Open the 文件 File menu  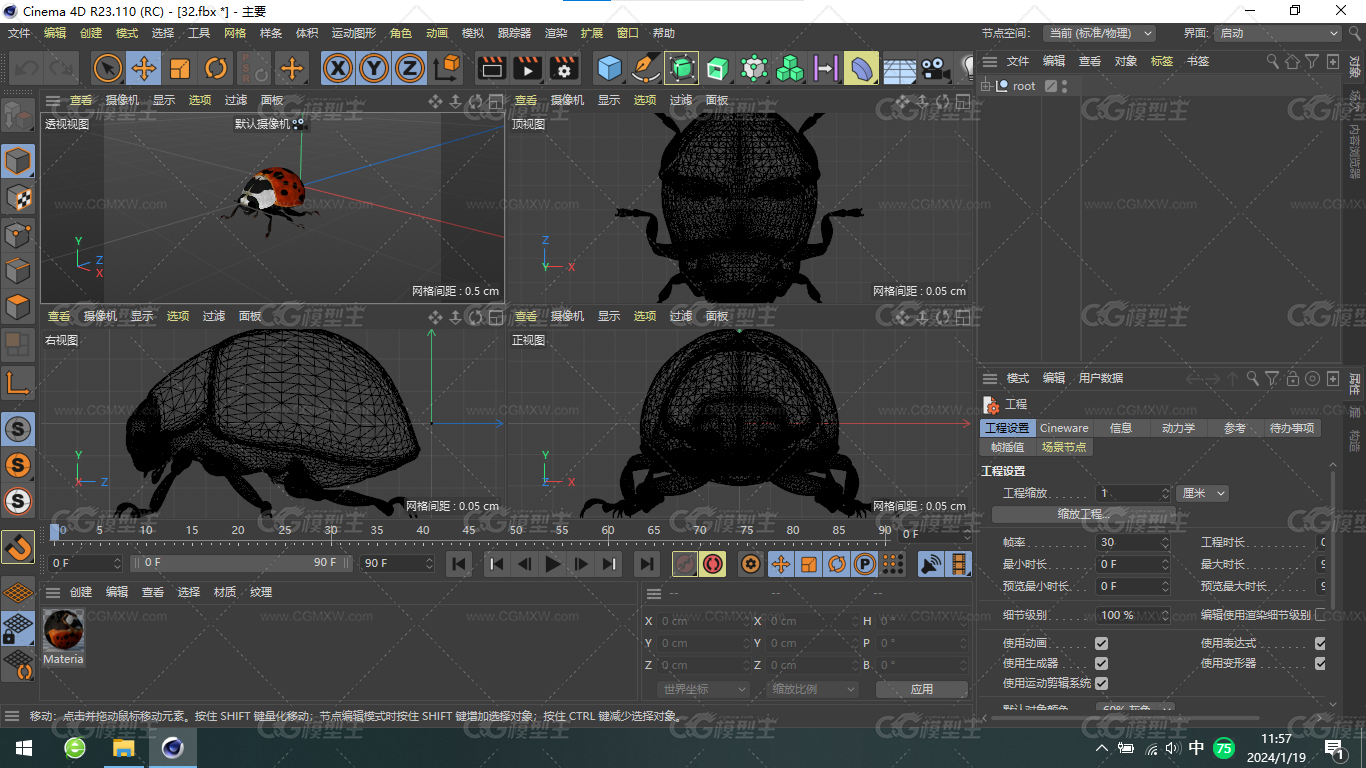click(x=19, y=33)
